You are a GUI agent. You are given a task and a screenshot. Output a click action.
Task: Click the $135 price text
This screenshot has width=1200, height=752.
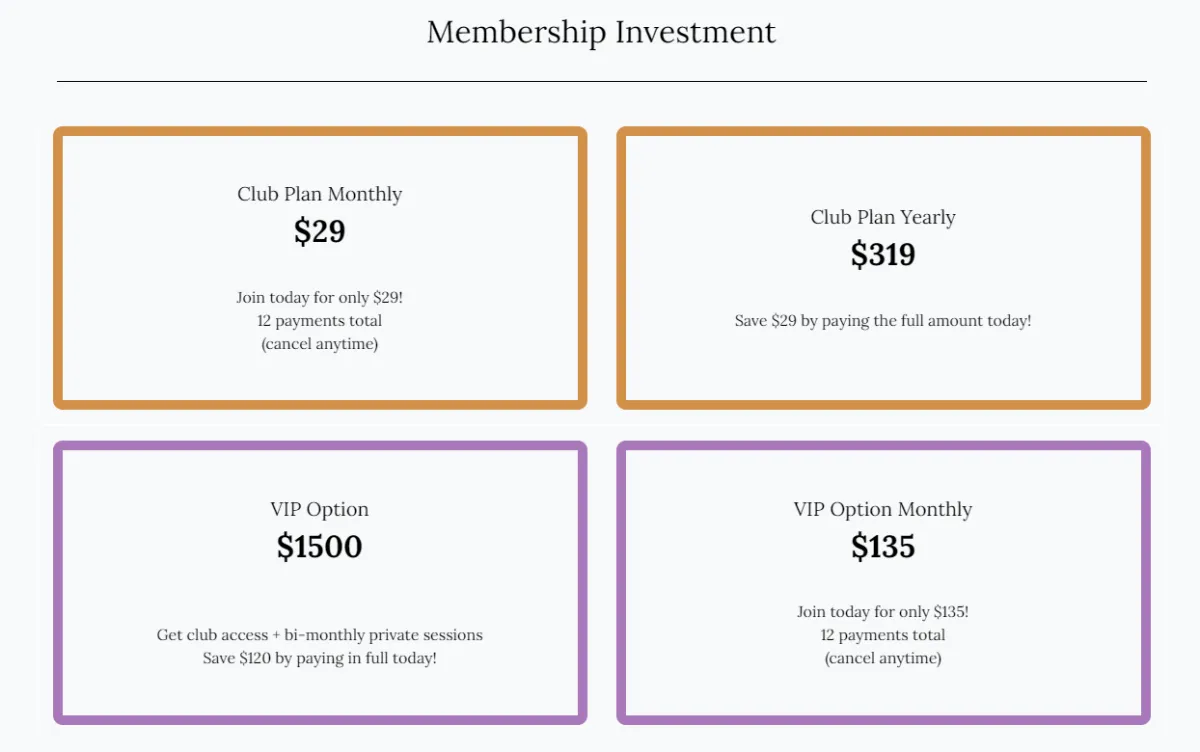coord(883,547)
